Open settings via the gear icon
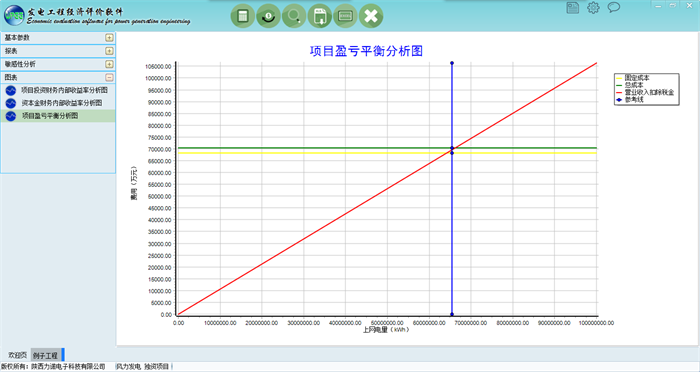700x372 pixels. tap(593, 8)
